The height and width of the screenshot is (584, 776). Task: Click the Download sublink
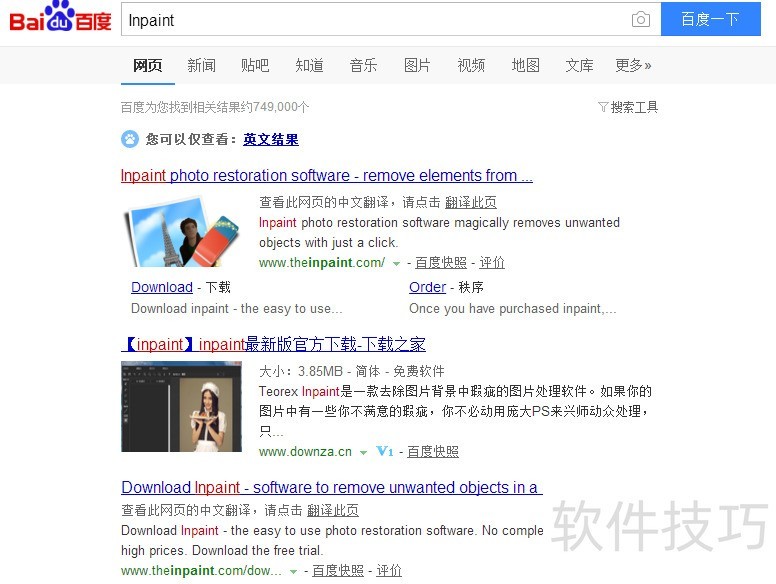pos(162,287)
